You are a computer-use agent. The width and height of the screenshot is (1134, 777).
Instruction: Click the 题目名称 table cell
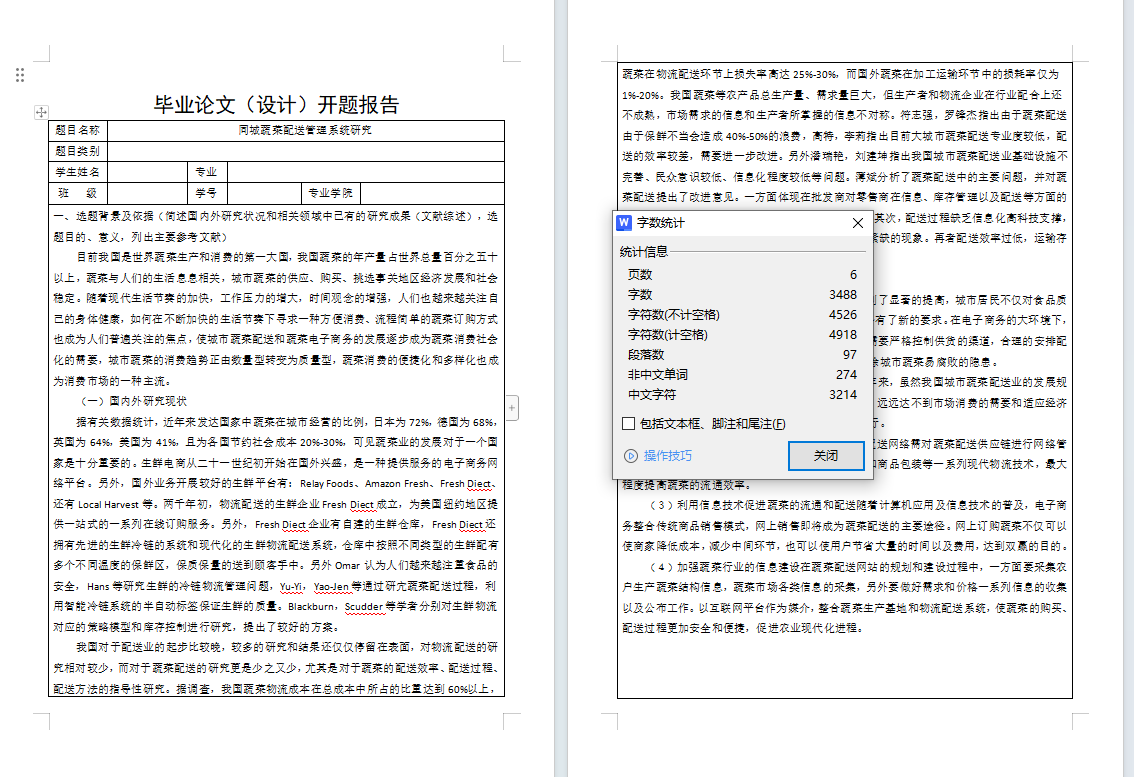pos(78,130)
